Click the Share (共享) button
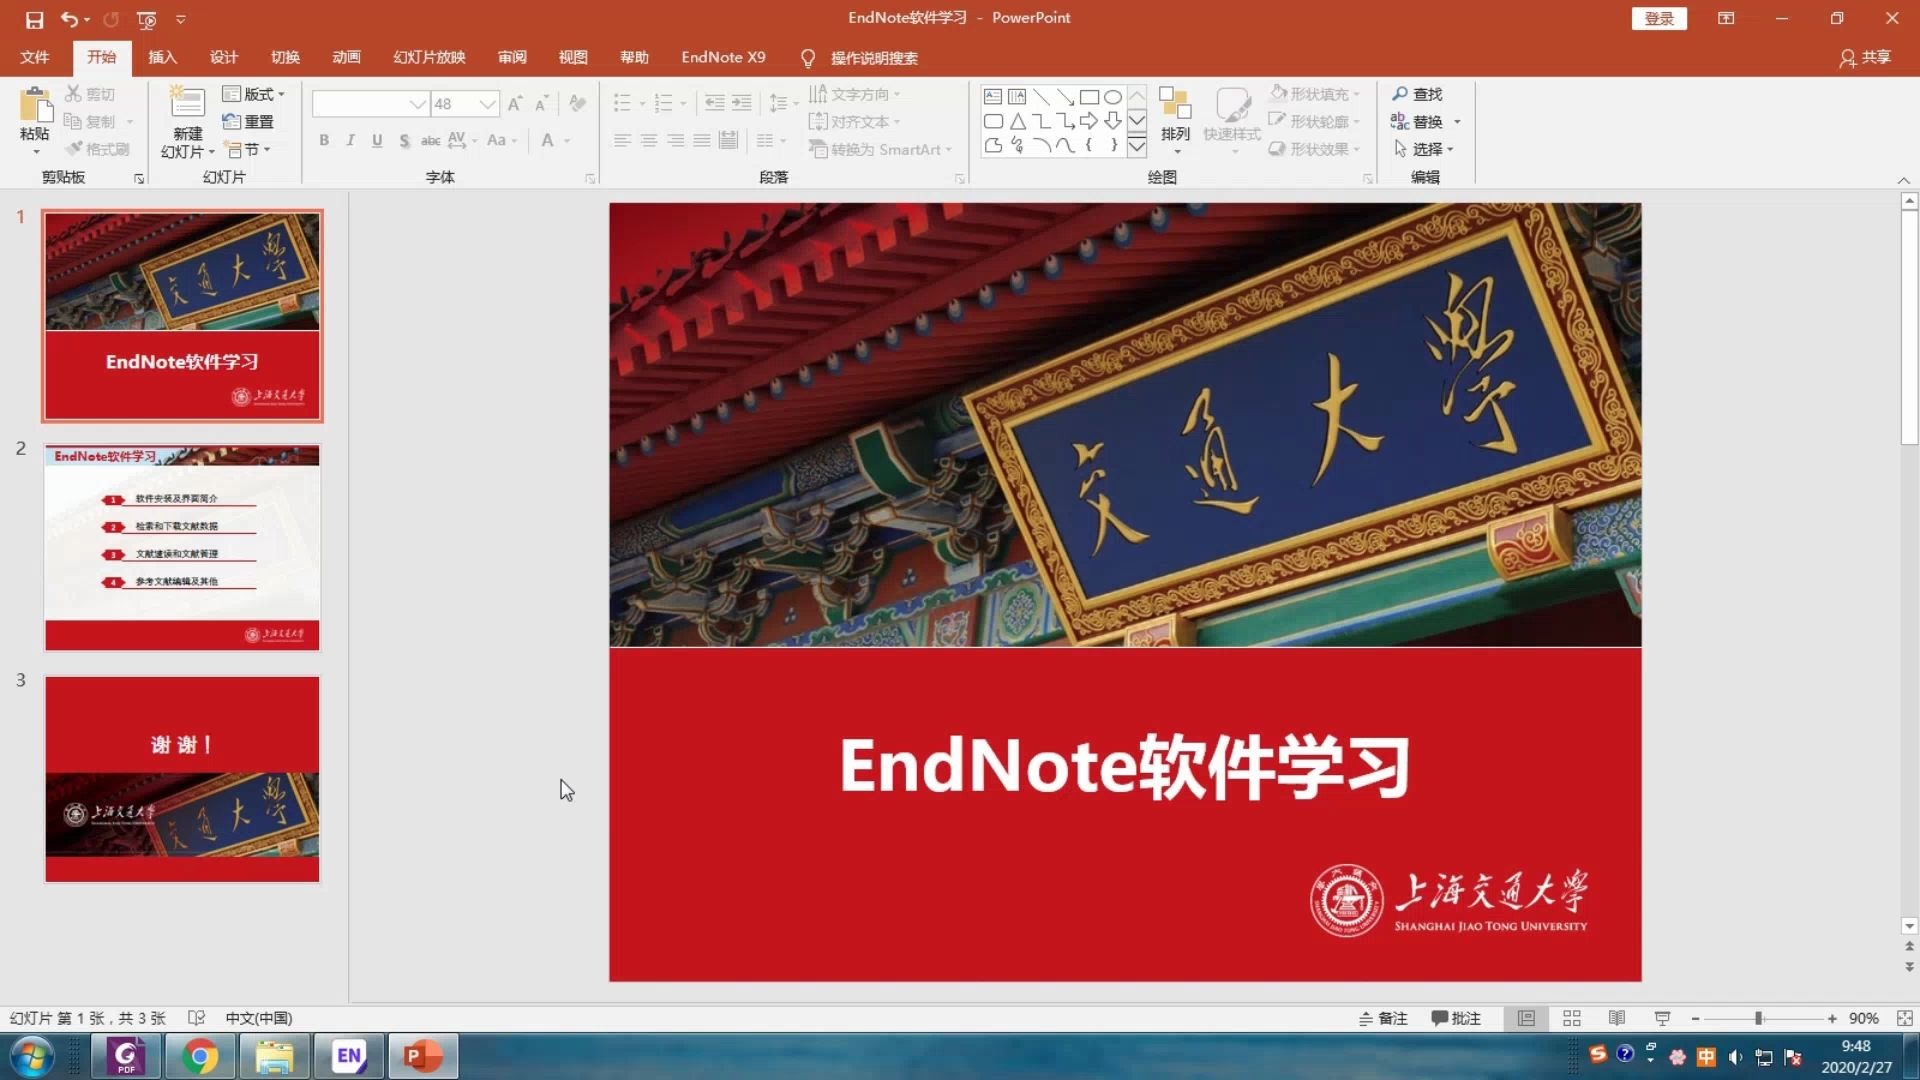The width and height of the screenshot is (1920, 1080). [1865, 57]
